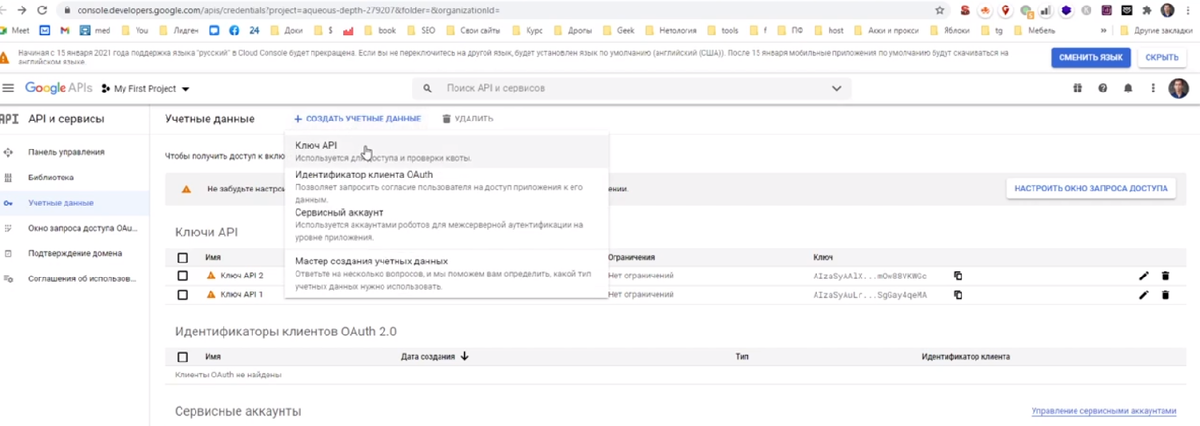
Task: Copy the key of Ключ API 2
Action: 958,275
